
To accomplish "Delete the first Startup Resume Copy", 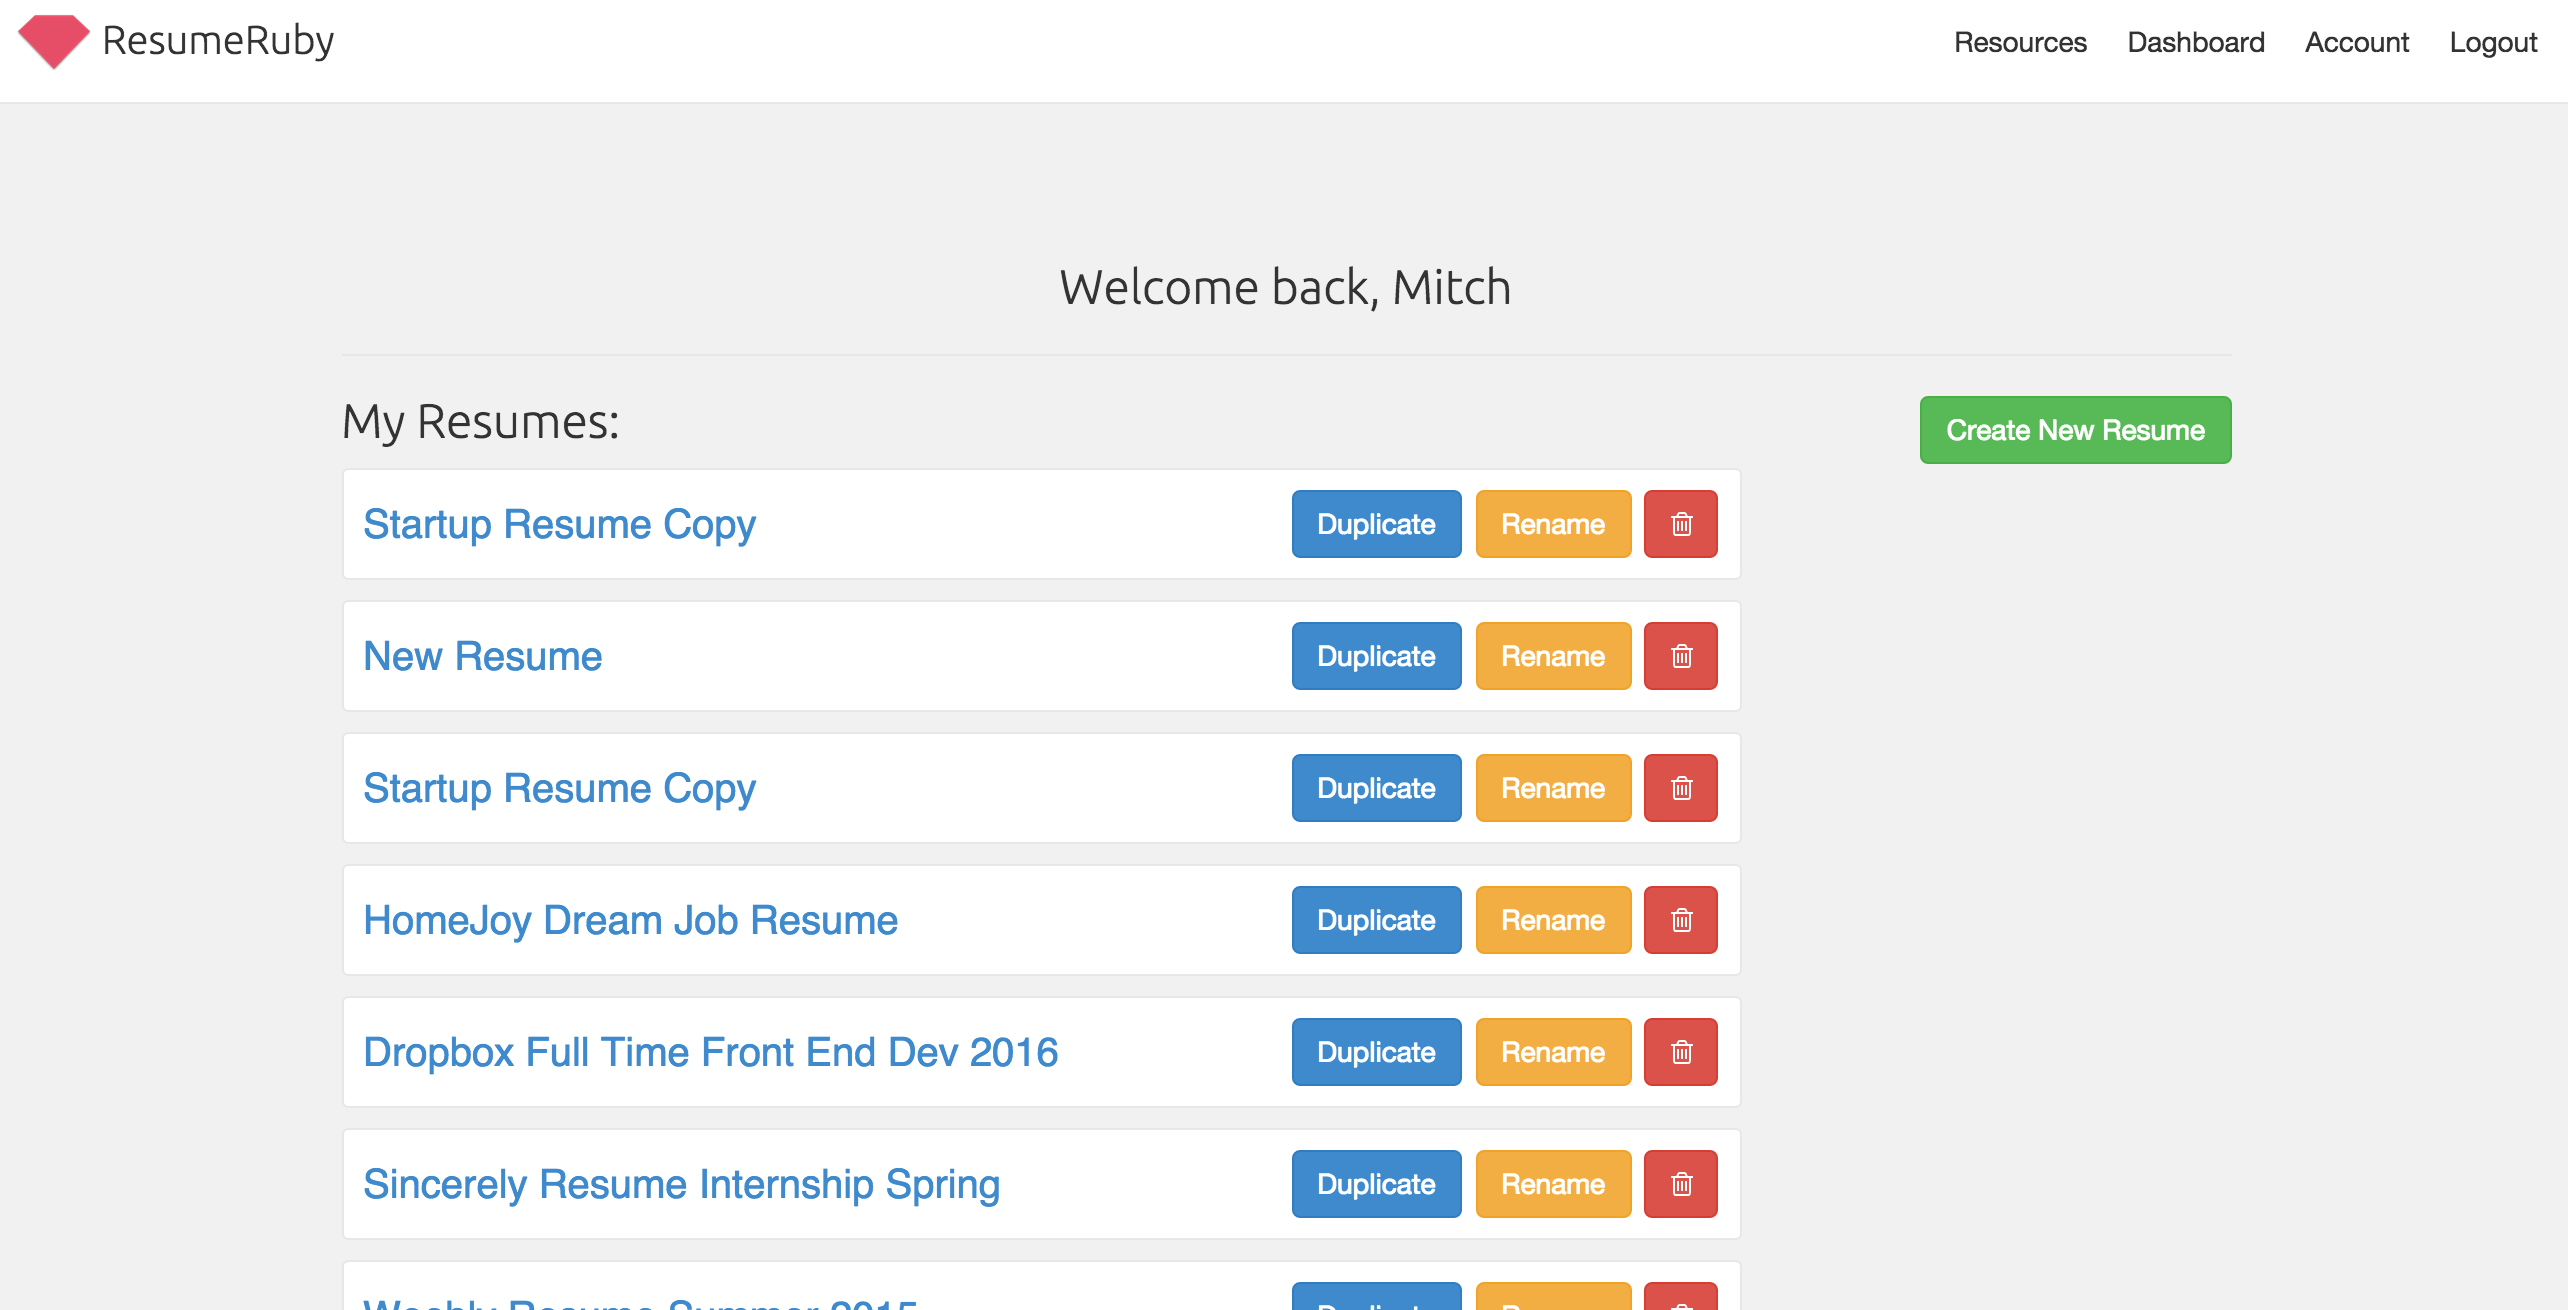I will tap(1681, 524).
